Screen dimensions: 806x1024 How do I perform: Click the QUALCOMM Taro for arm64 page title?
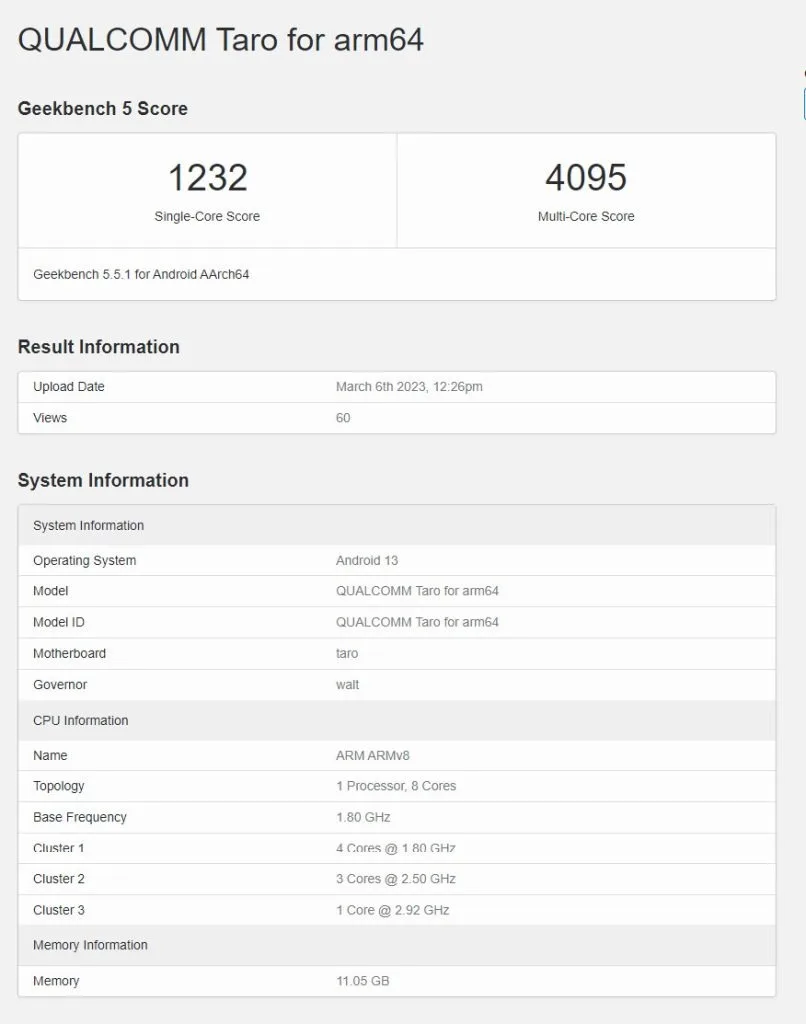tap(220, 40)
